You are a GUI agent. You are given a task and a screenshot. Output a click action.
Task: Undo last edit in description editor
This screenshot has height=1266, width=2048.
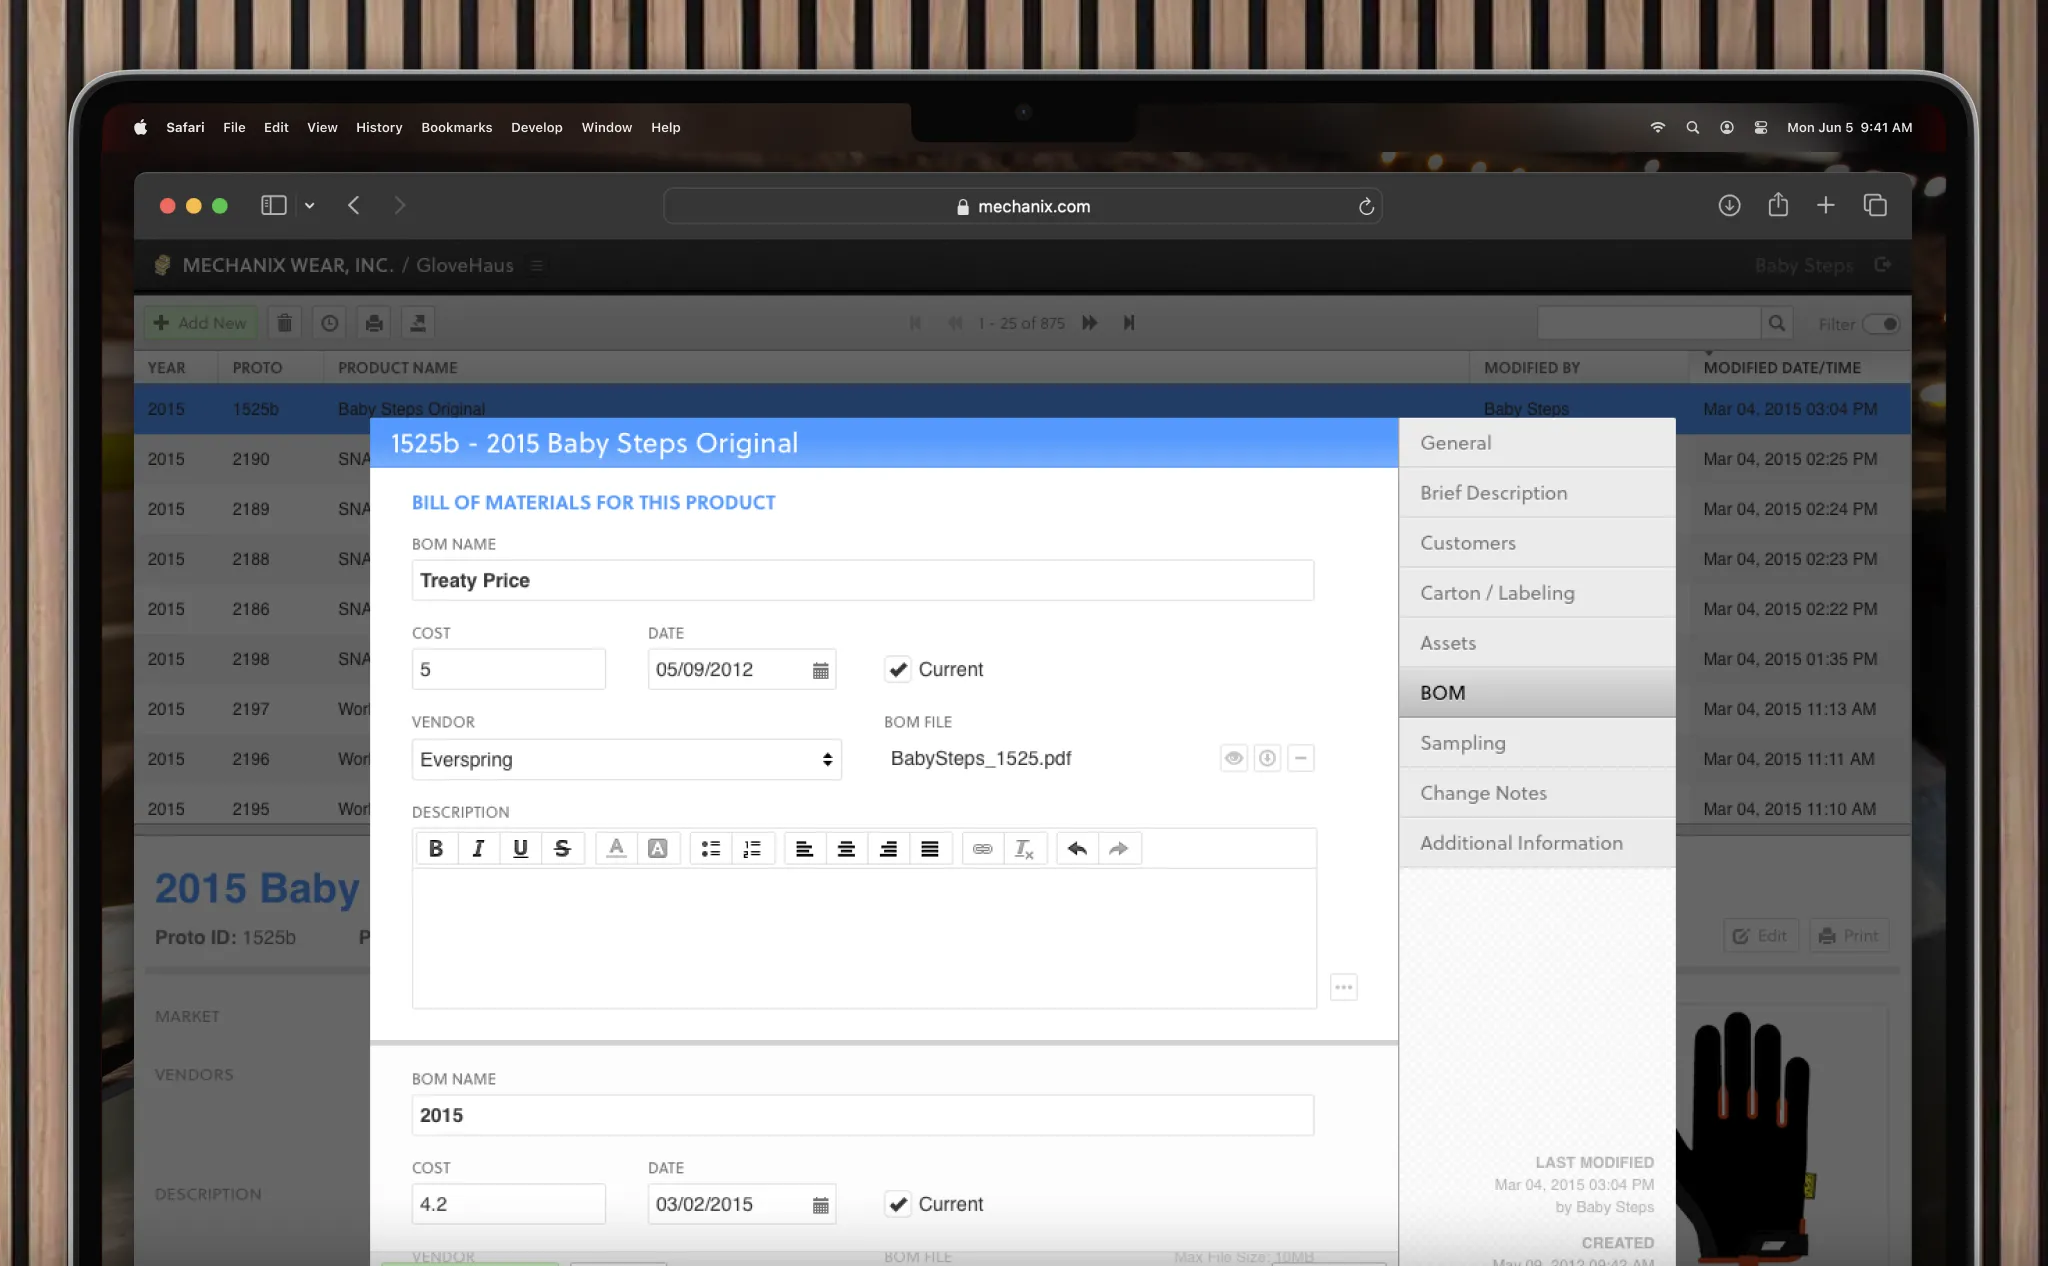click(x=1077, y=848)
